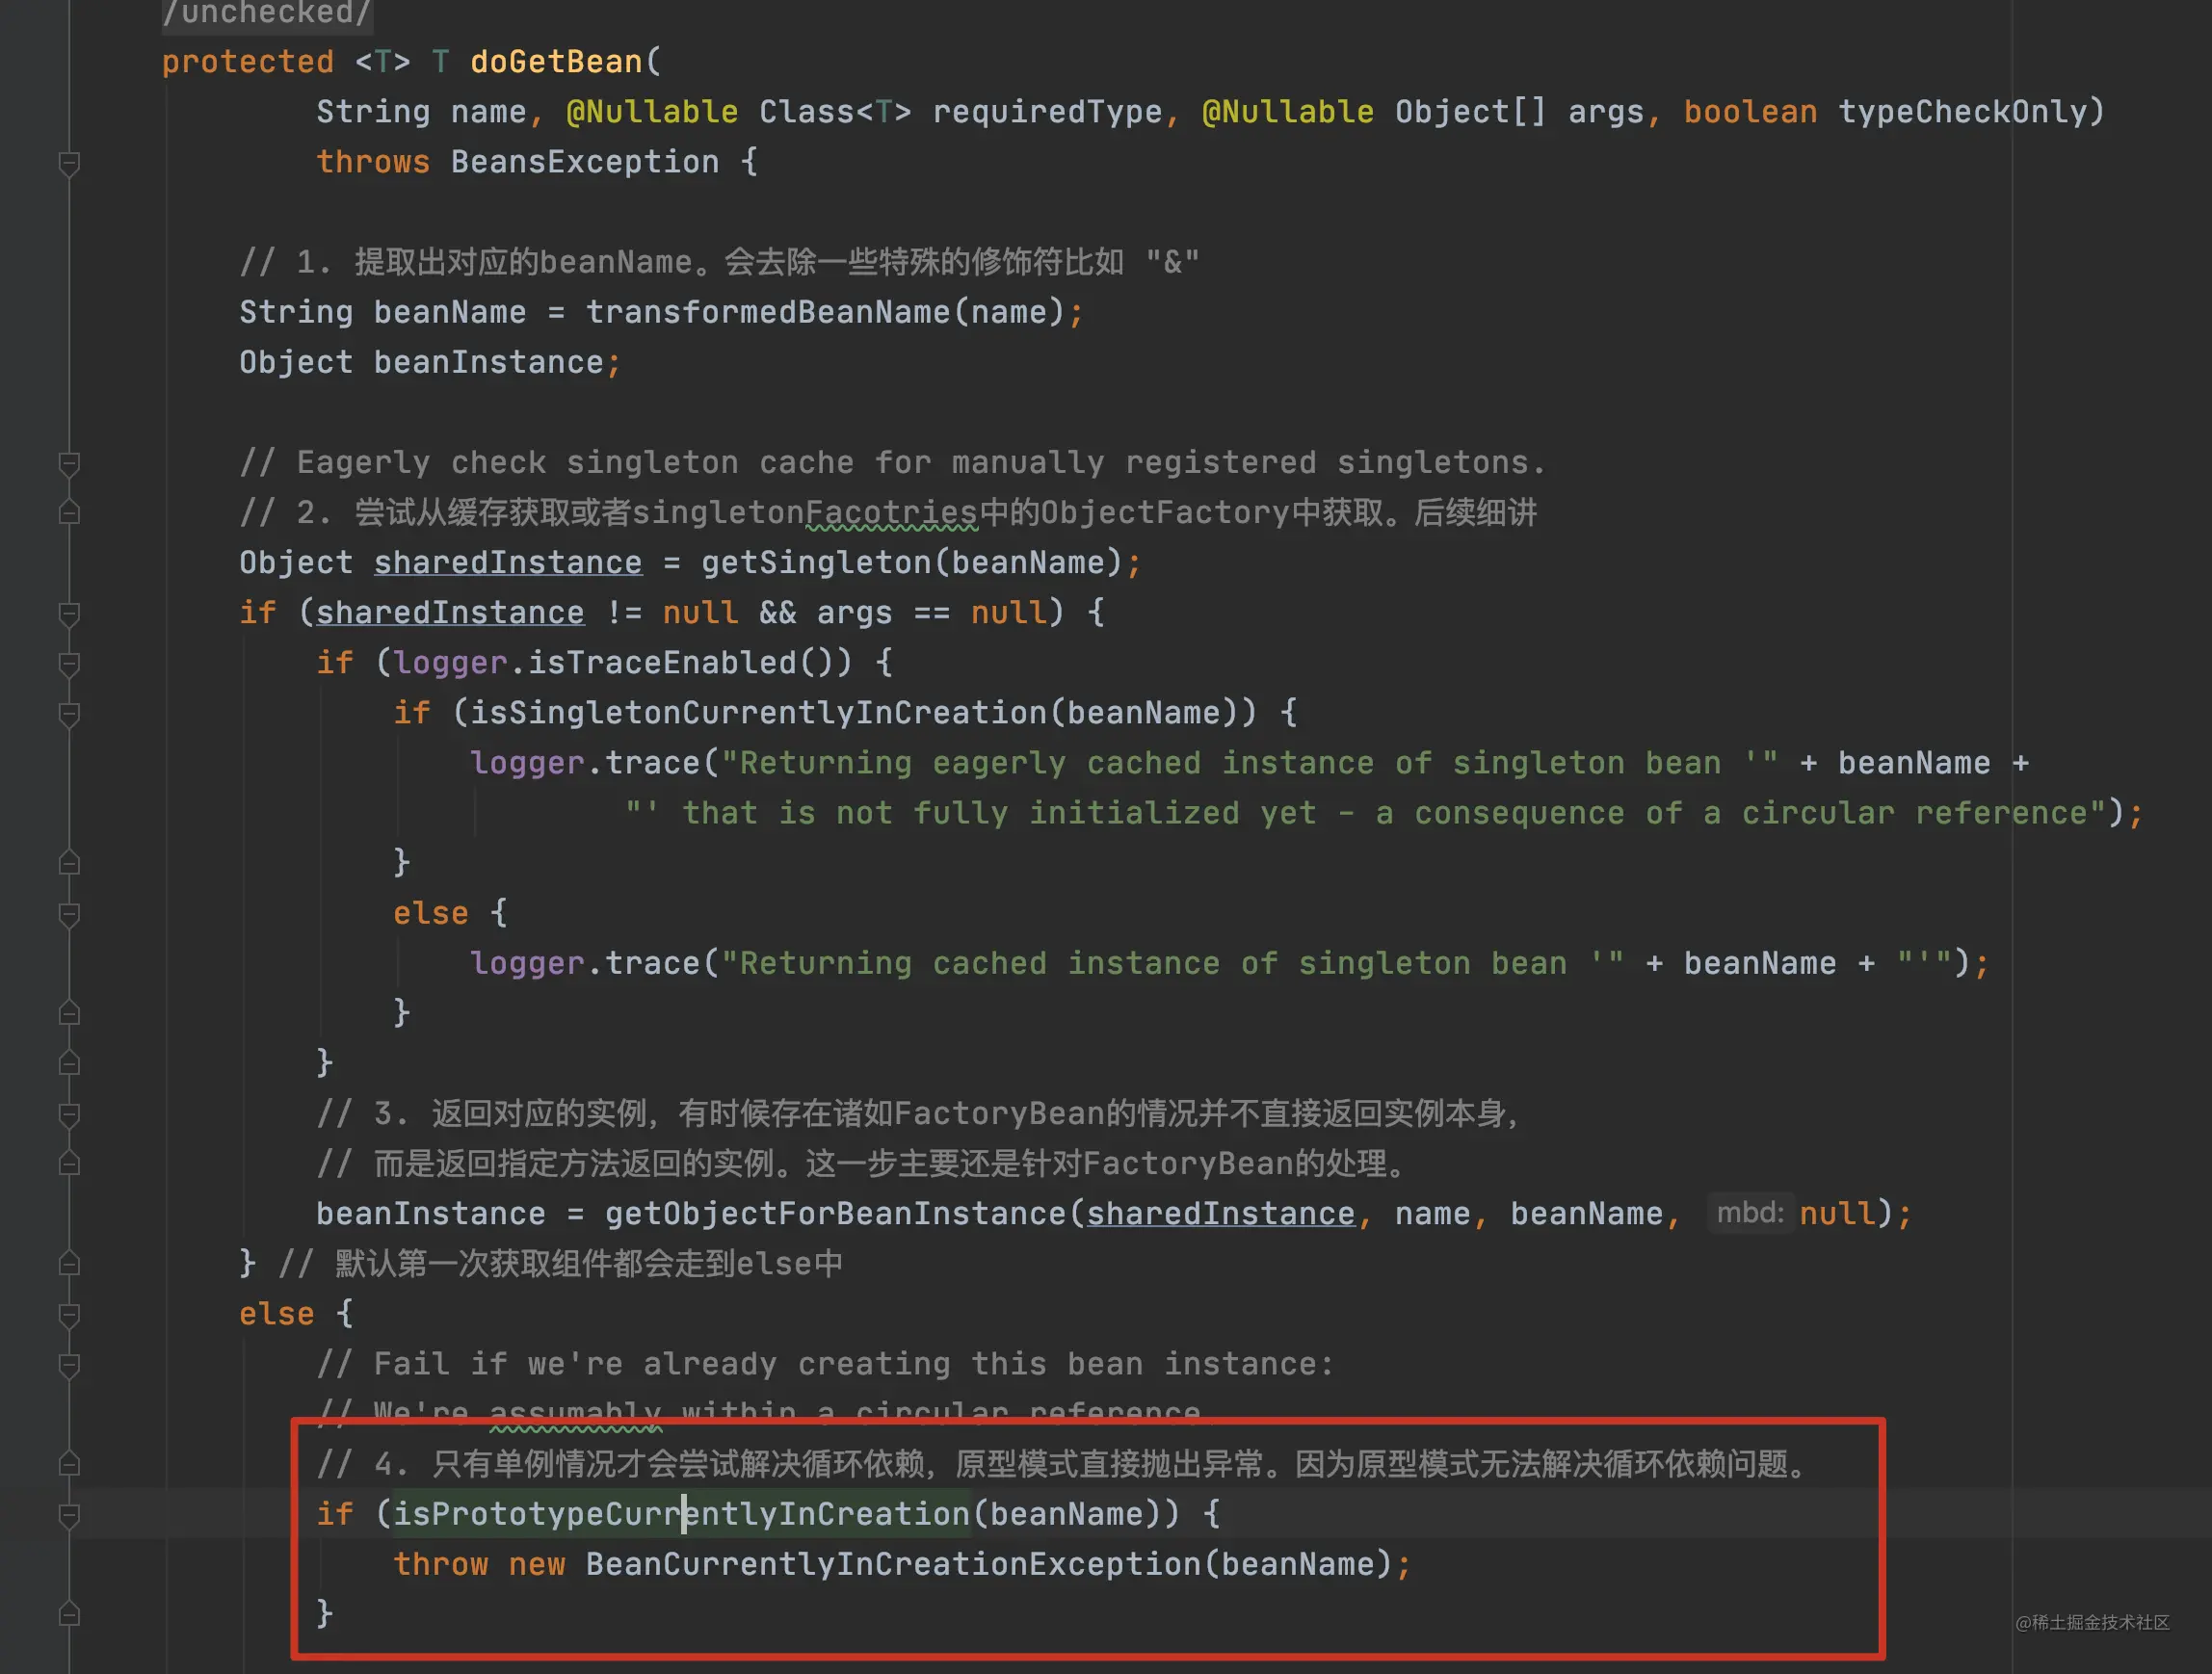Screen dimensions: 2212x1674
Task: Collapse comment block starting with '// 3.'
Action: tap(69, 1113)
